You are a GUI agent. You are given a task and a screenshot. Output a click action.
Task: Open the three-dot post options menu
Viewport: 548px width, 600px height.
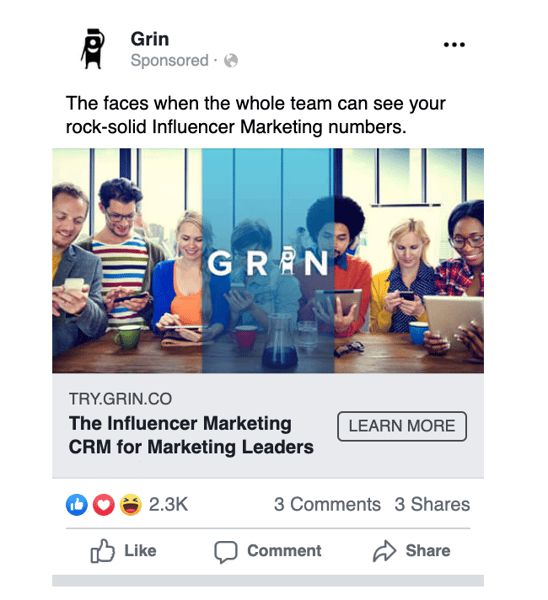coord(454,45)
